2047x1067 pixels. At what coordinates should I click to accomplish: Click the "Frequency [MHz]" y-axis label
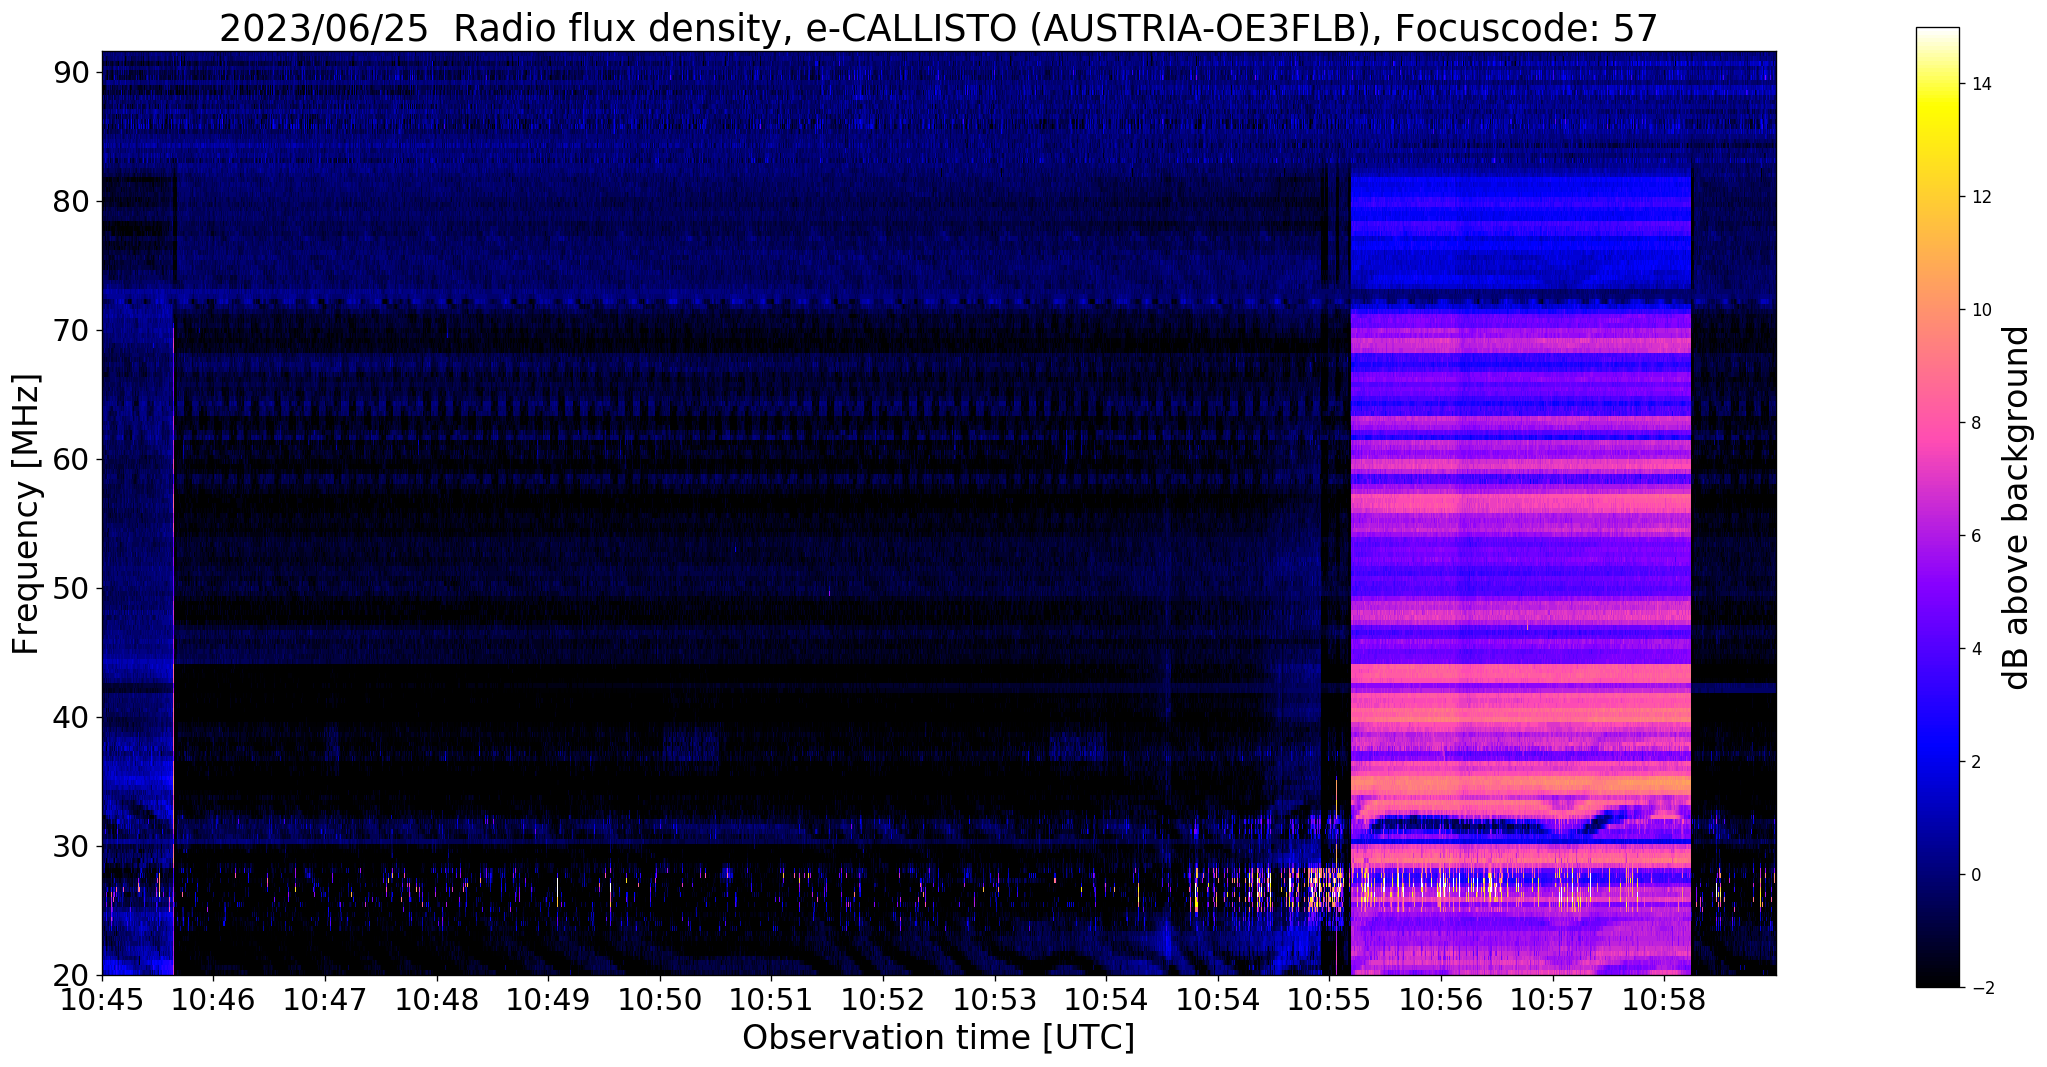[26, 514]
